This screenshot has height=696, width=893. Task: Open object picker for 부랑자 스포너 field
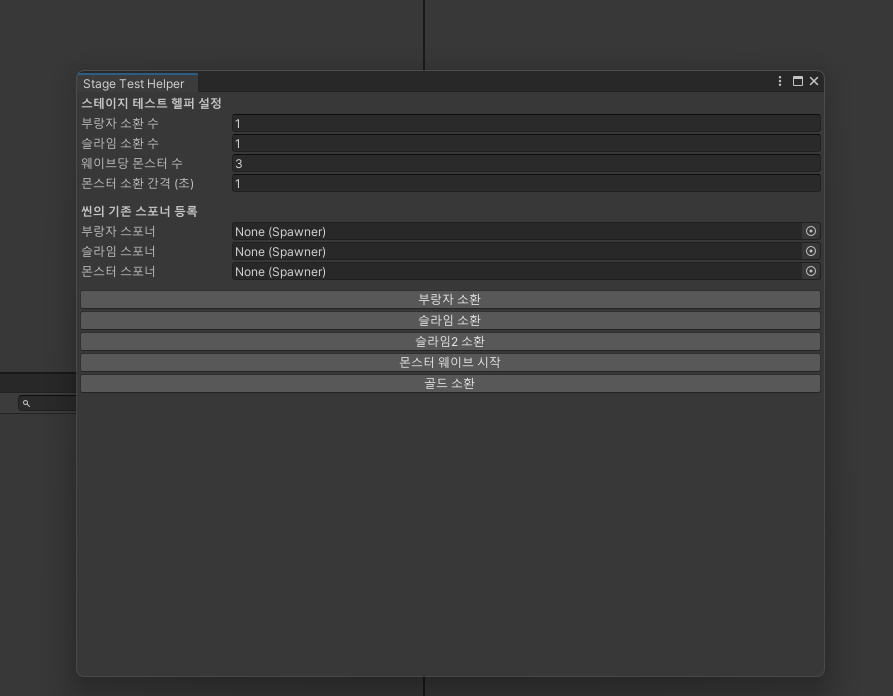click(x=810, y=231)
